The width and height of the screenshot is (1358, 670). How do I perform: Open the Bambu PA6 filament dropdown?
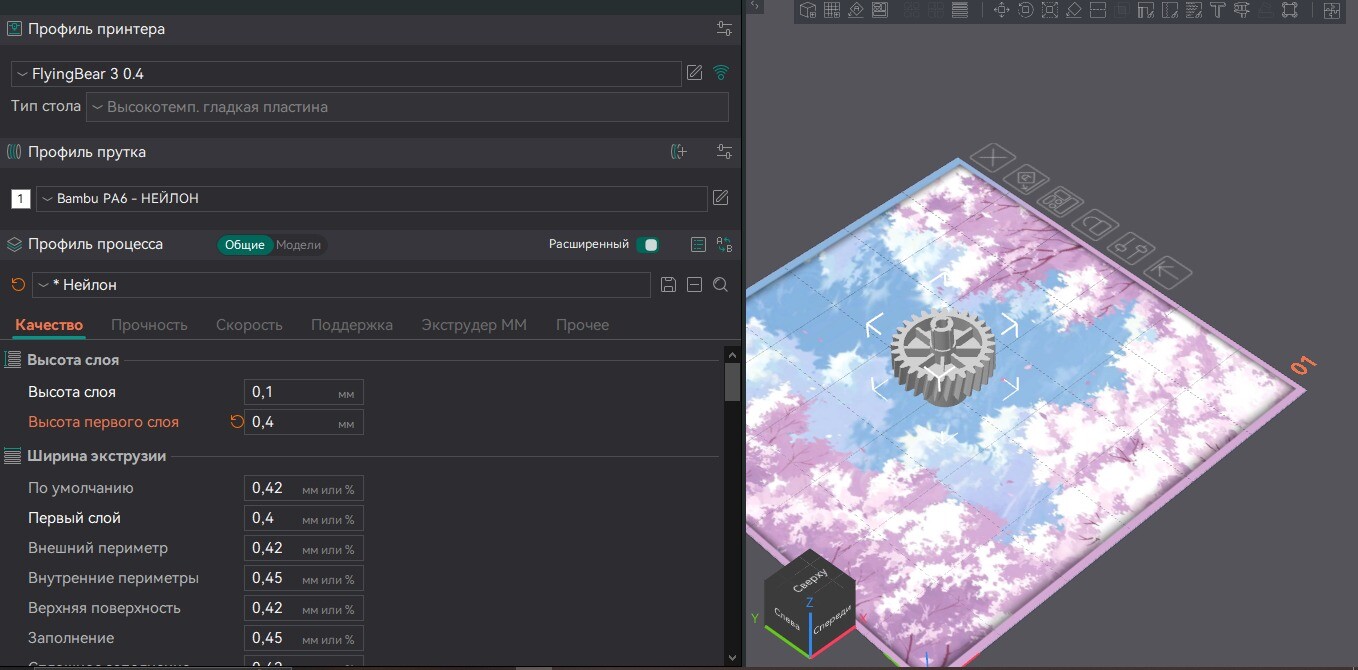(371, 199)
